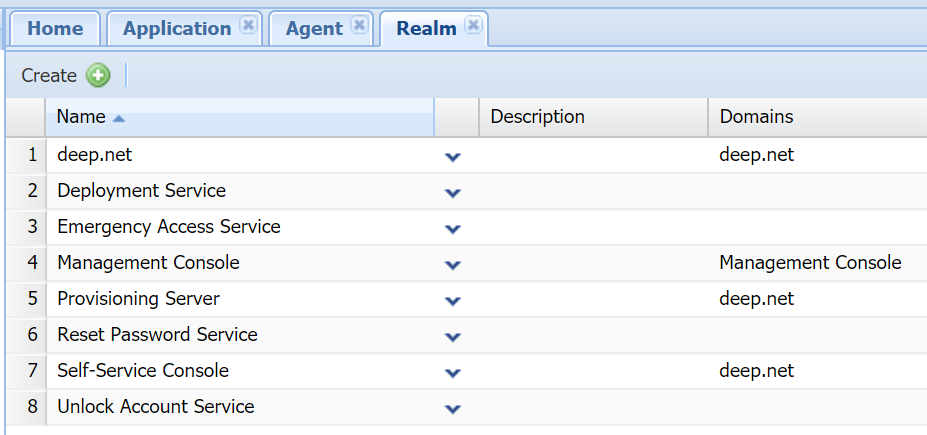Switch to the Agent tab
The image size is (927, 435).
(x=314, y=29)
